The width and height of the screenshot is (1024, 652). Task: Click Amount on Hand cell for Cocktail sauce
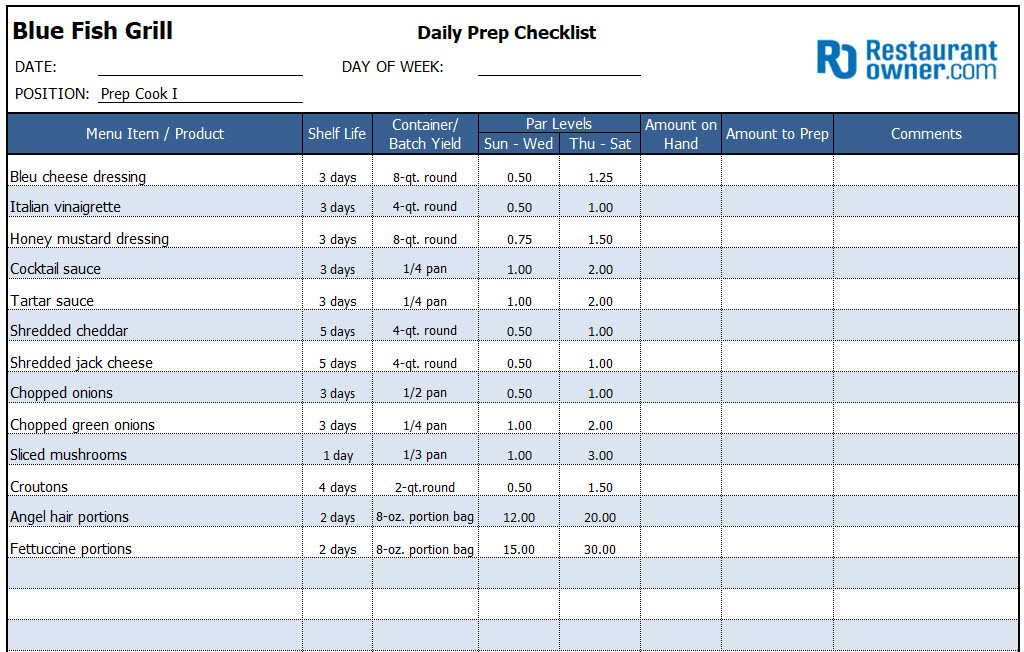[680, 264]
